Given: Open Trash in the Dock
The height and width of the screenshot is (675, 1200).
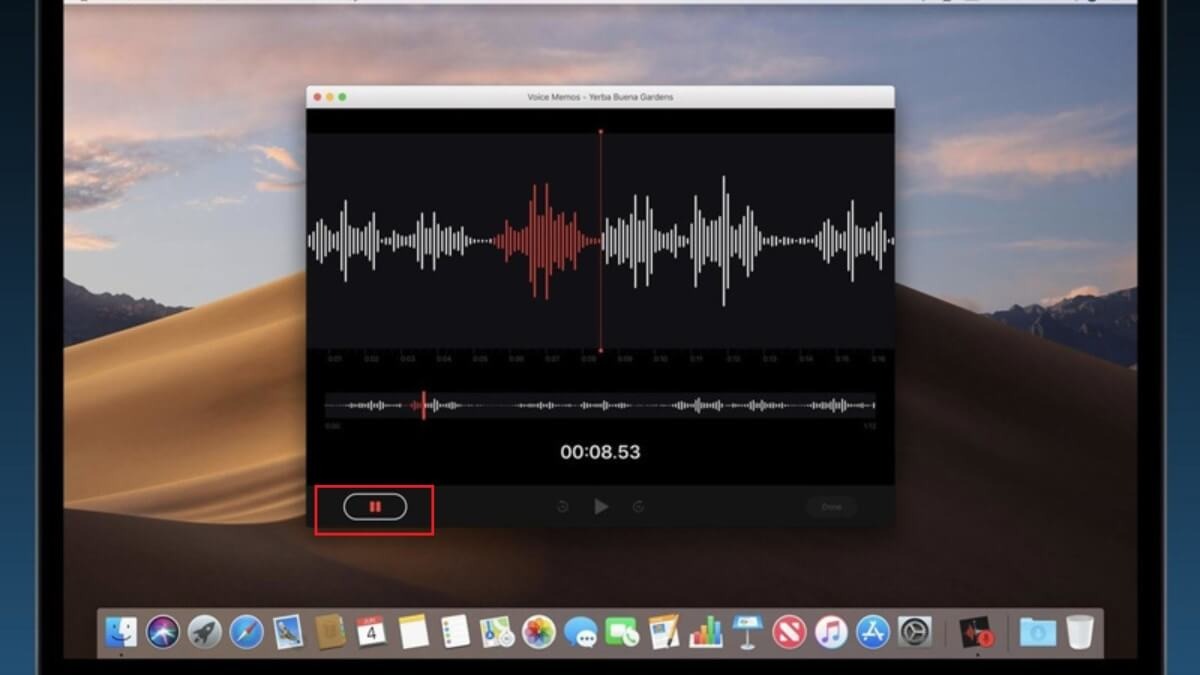Looking at the screenshot, I should coord(1080,631).
